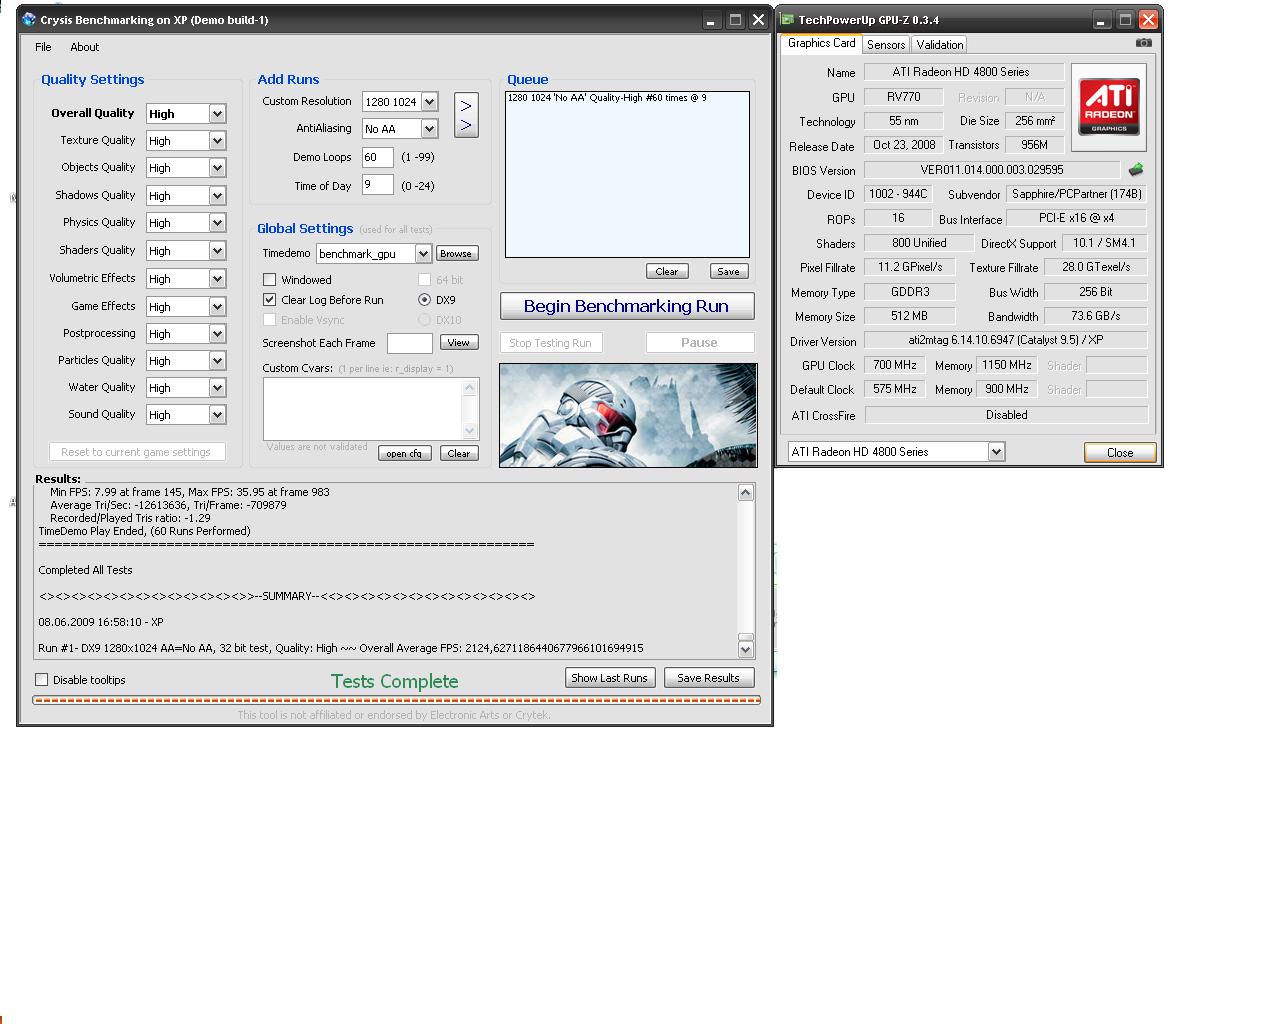Select the queued 1280 1024 run entry
Viewport: 1280px width, 1024px height.
(607, 98)
